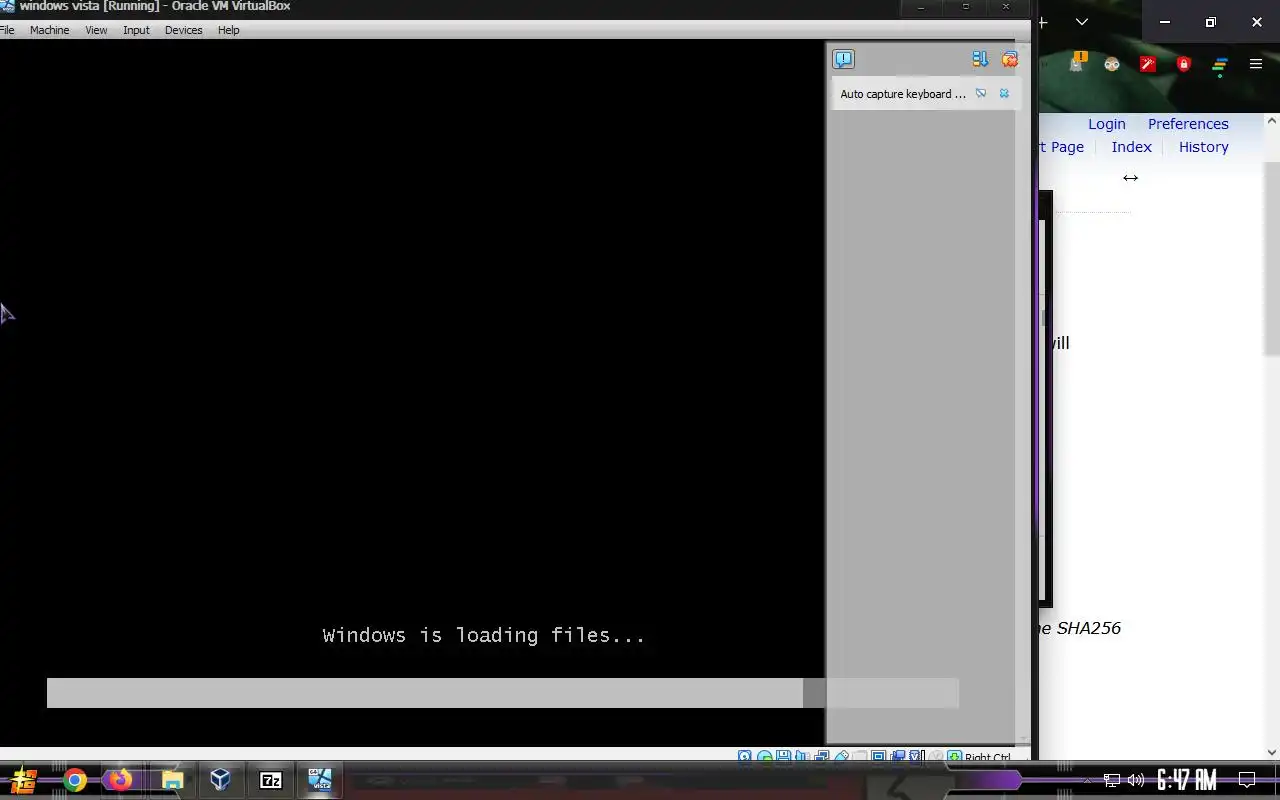Dismiss the Auto capture keyboard notification
Screen dimensions: 1280x800
pos(1004,93)
